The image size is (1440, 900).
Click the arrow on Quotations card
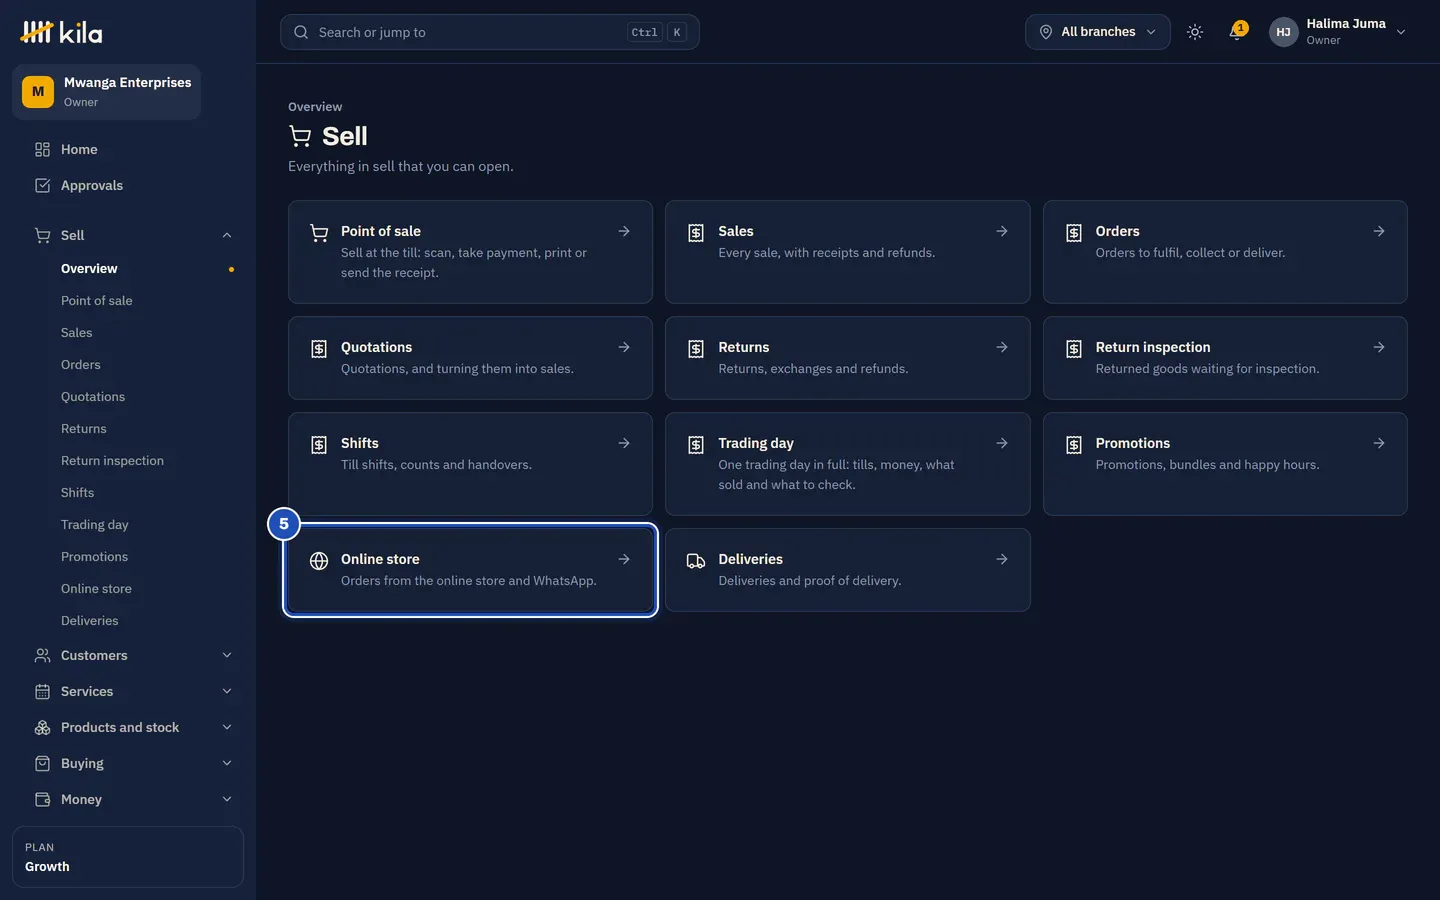pyautogui.click(x=624, y=347)
